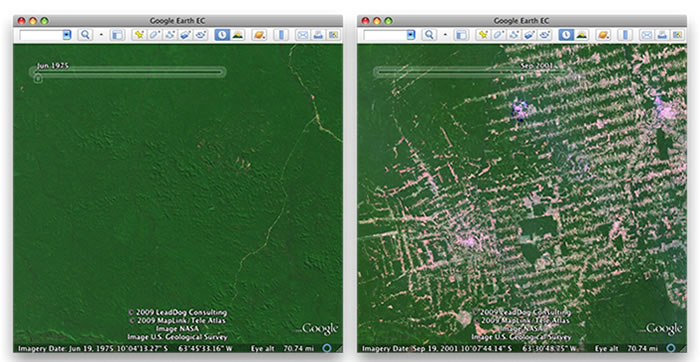This screenshot has height=362, width=700.
Task: Click Google logo in the 1975 window
Action: pyautogui.click(x=320, y=329)
